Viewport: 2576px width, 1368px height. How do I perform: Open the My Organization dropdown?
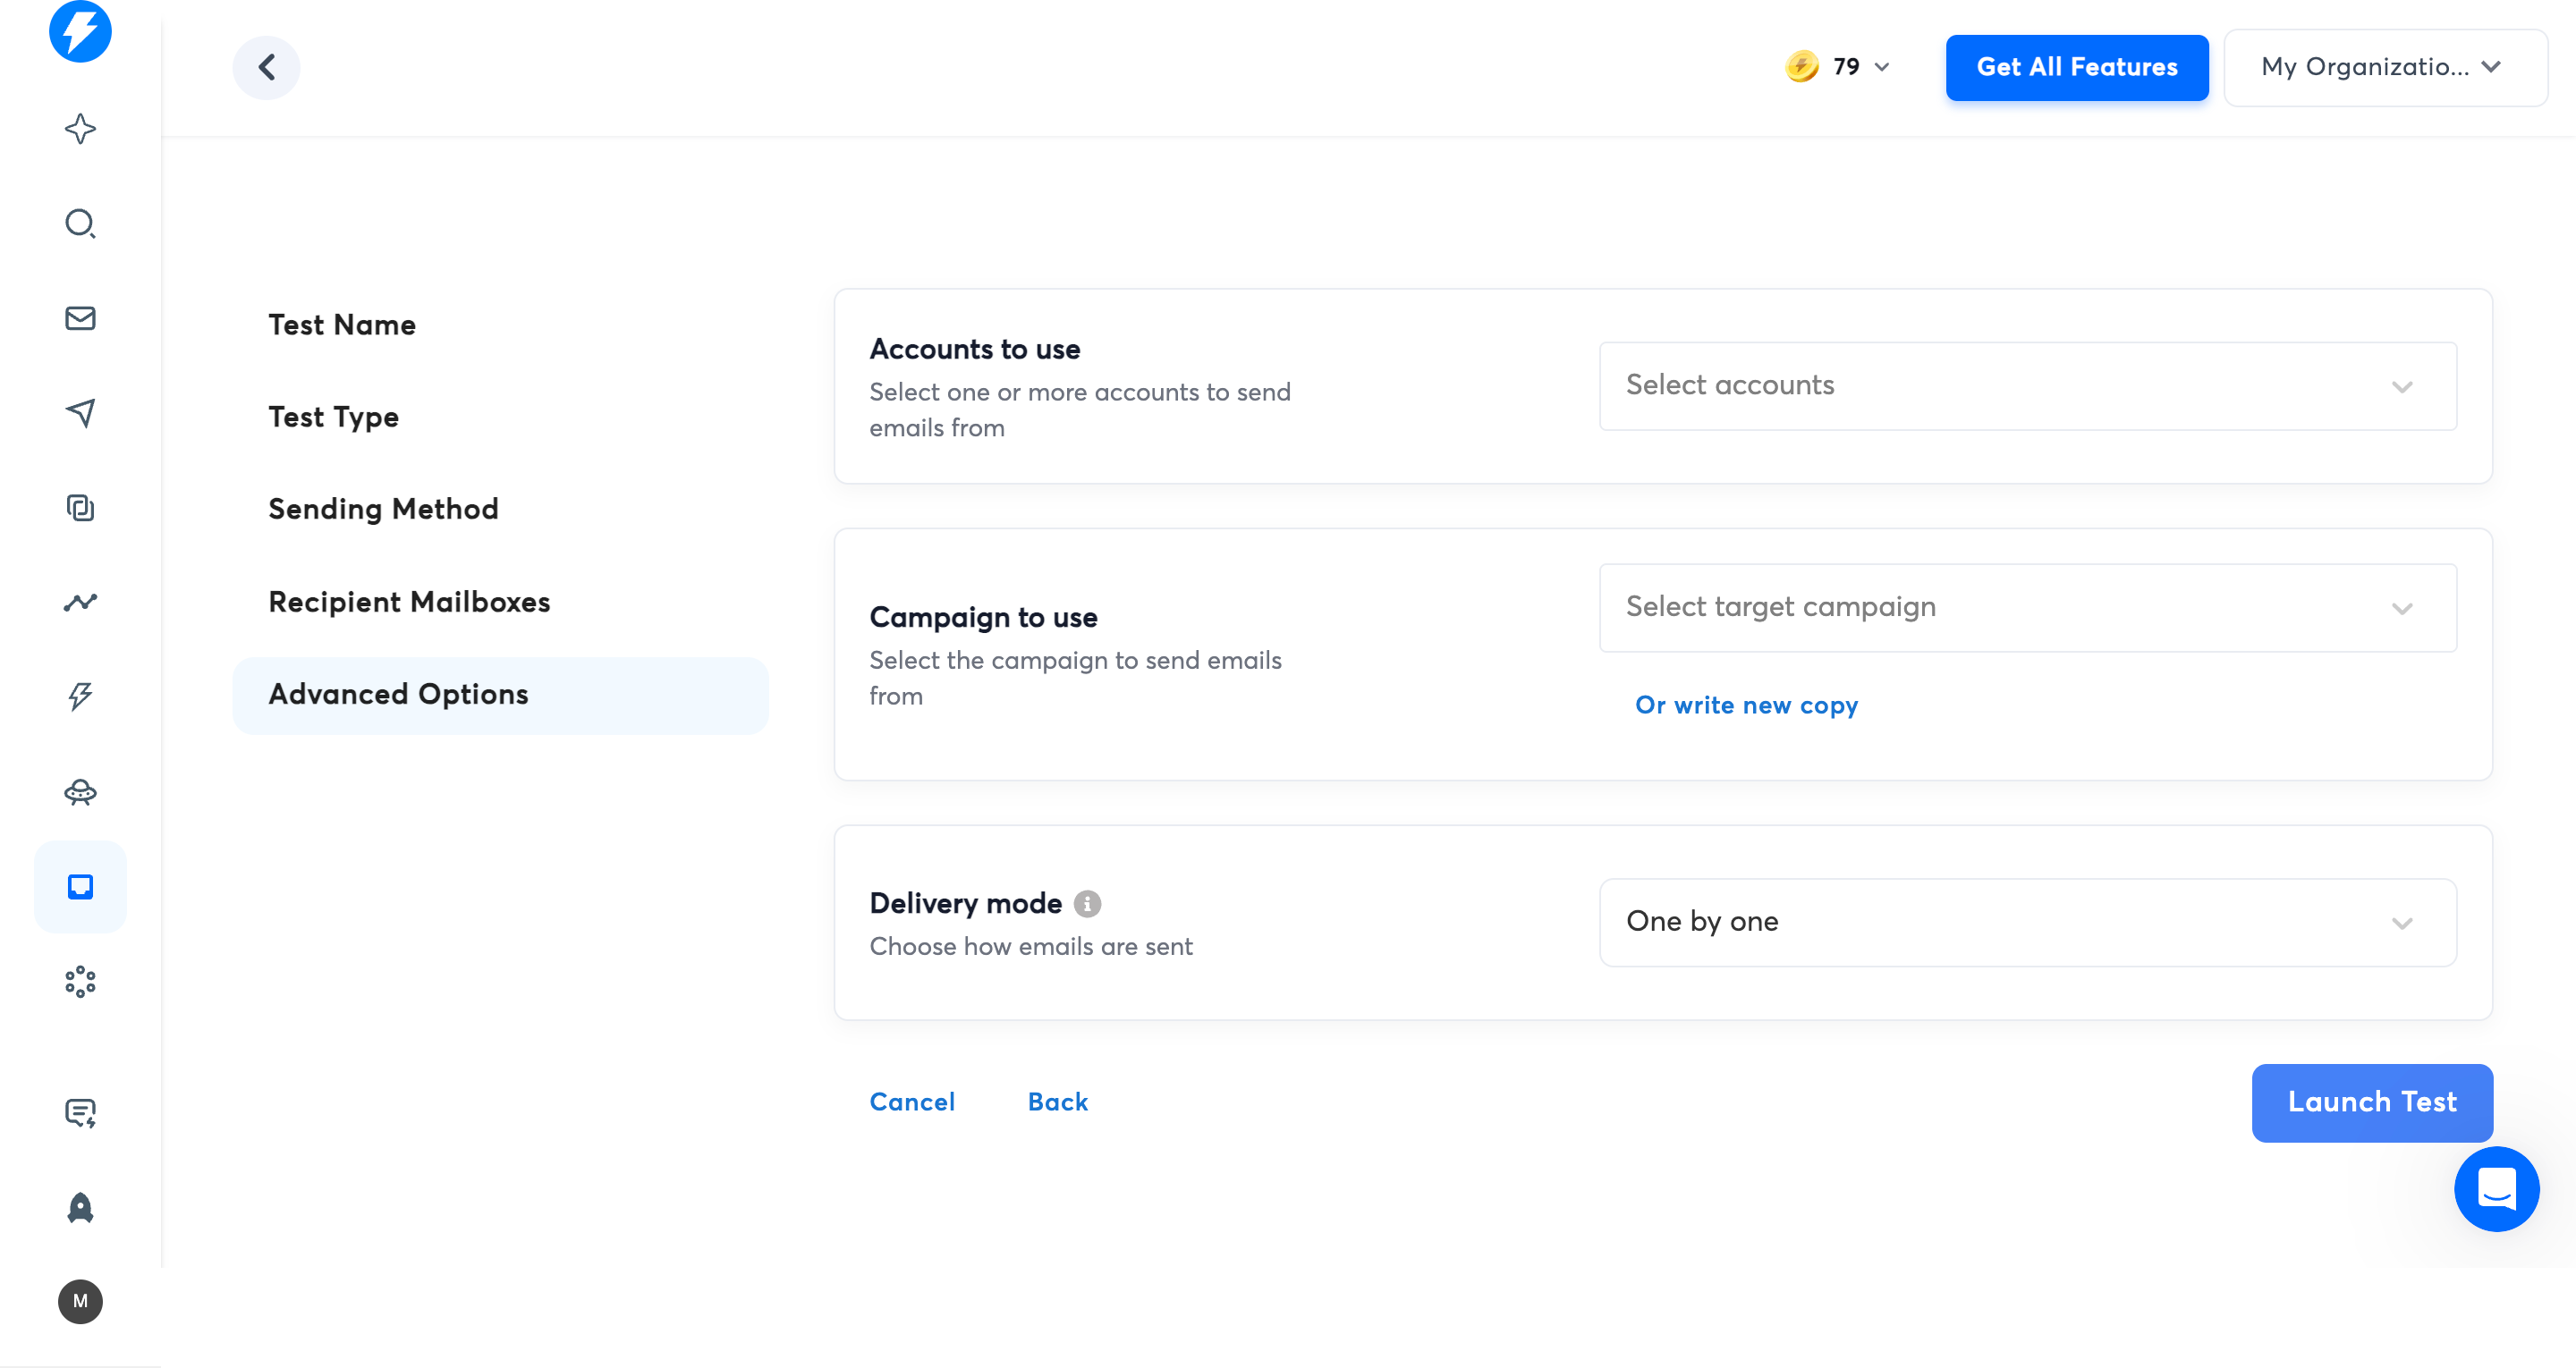2385,67
